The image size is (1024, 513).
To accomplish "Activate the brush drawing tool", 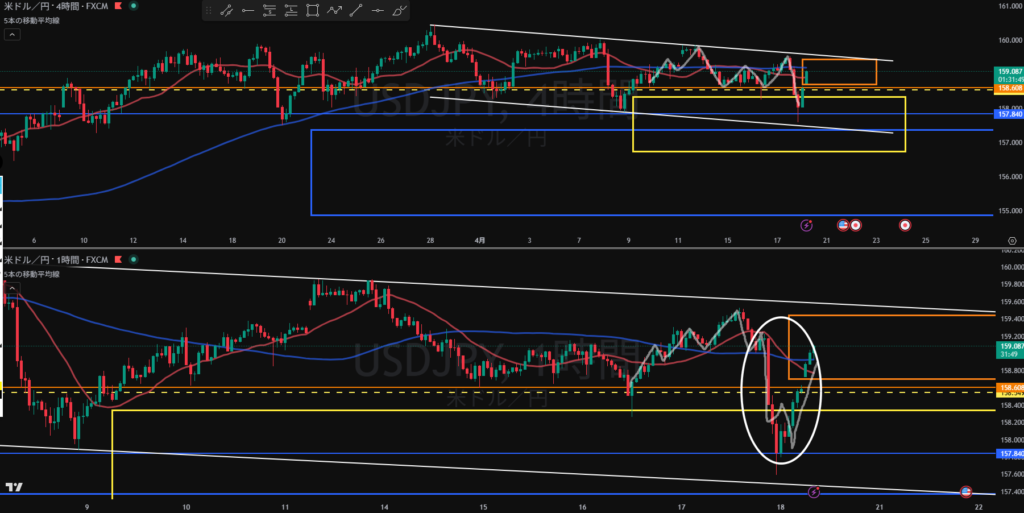I will pyautogui.click(x=399, y=12).
